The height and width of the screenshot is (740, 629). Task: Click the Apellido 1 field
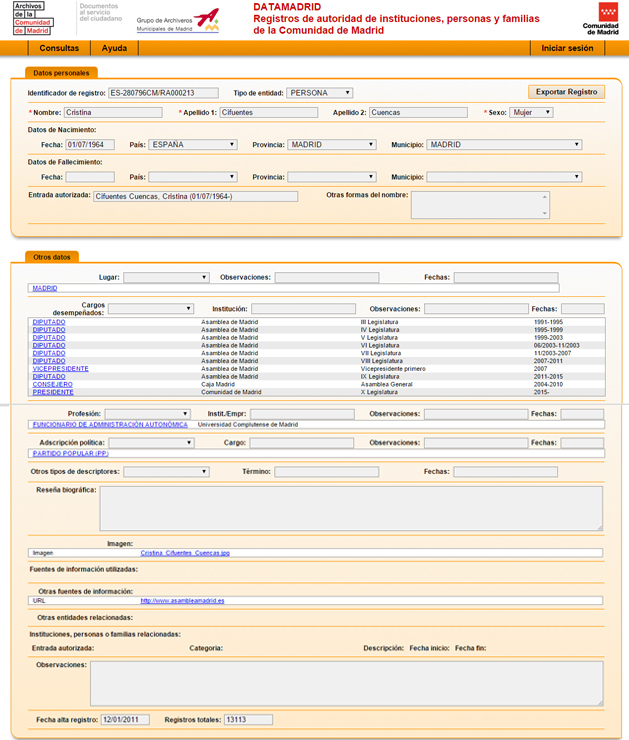pyautogui.click(x=268, y=112)
